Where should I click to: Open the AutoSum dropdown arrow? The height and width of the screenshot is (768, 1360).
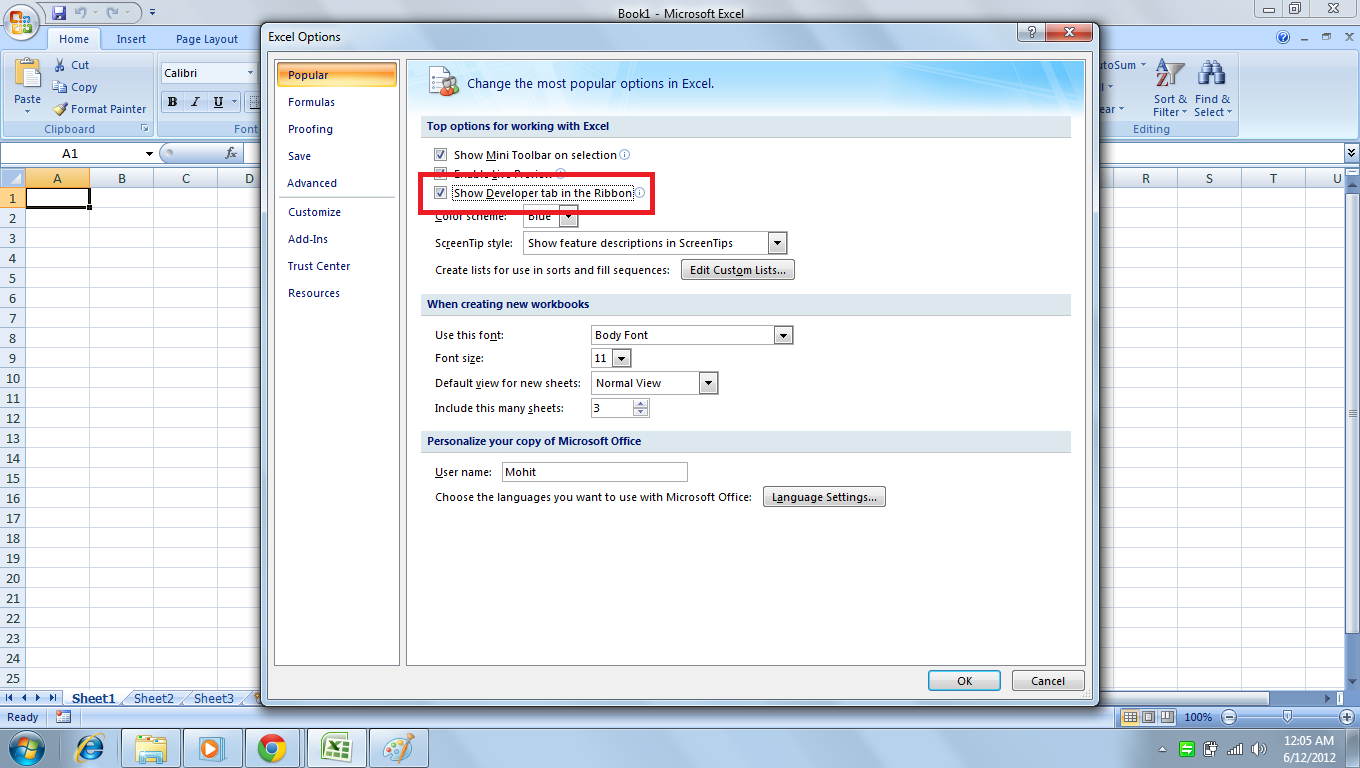coord(1145,65)
